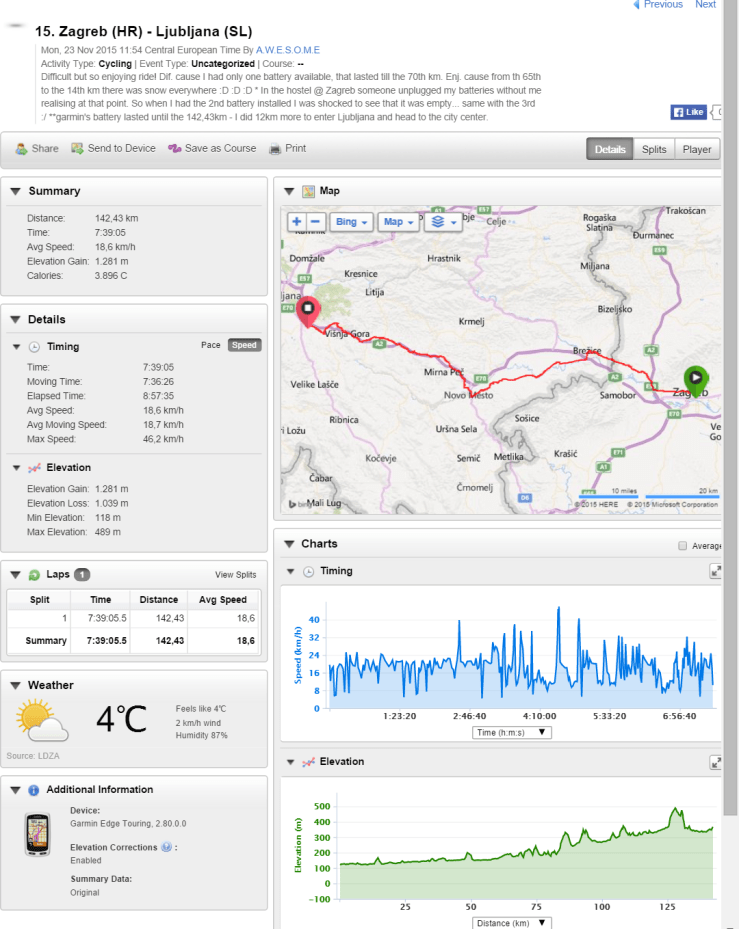Enable the Average checkbox in Charts
The image size is (739, 929).
[x=683, y=546]
